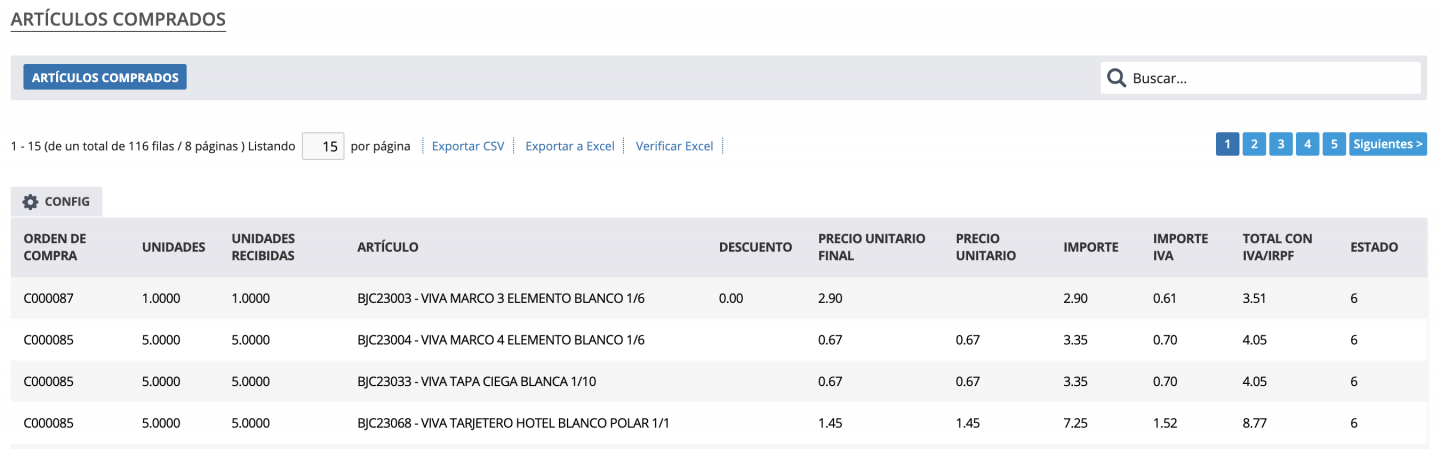Go to page 3 of results
Viewport: 1440px width, 449px height.
tap(1281, 144)
